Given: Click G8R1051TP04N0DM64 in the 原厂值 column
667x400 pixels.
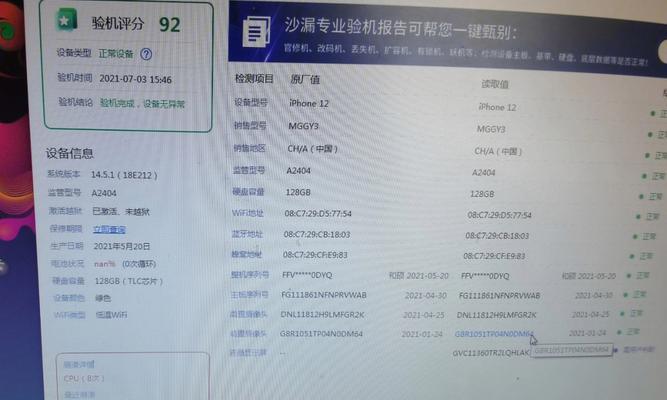Looking at the screenshot, I should click(321, 334).
